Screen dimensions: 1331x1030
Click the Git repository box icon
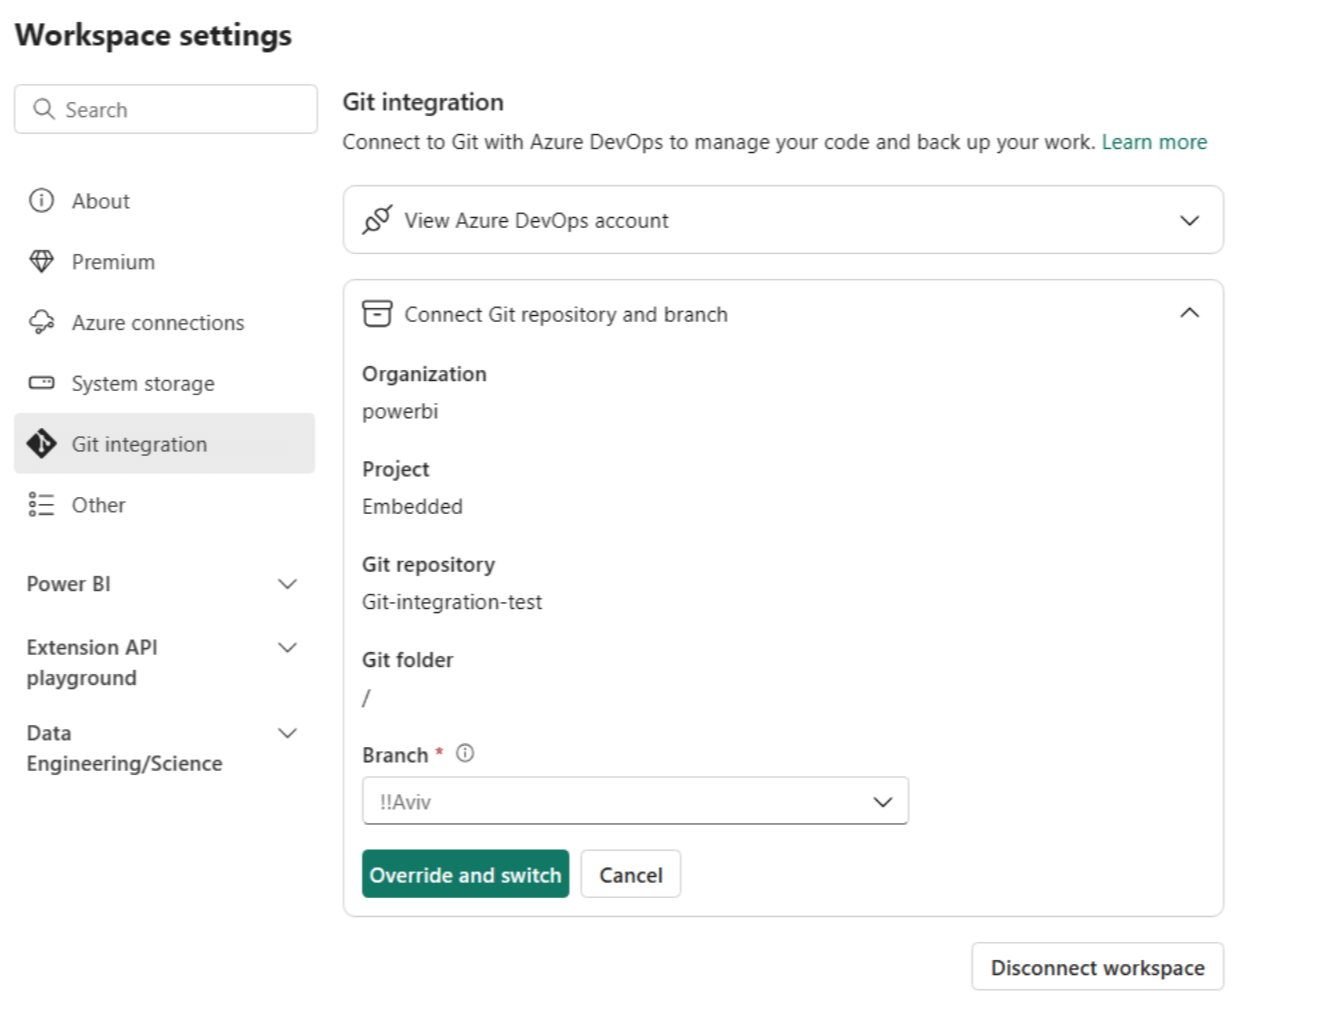pos(376,313)
